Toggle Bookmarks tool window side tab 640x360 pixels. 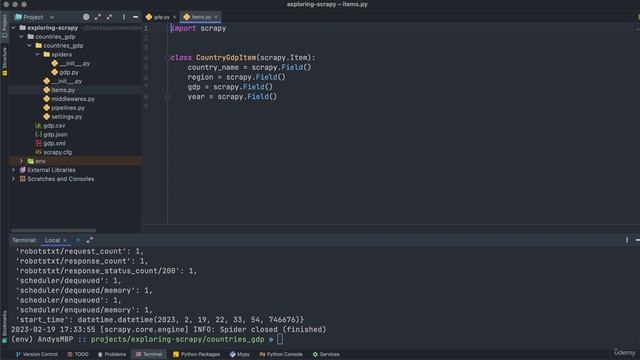[4, 327]
